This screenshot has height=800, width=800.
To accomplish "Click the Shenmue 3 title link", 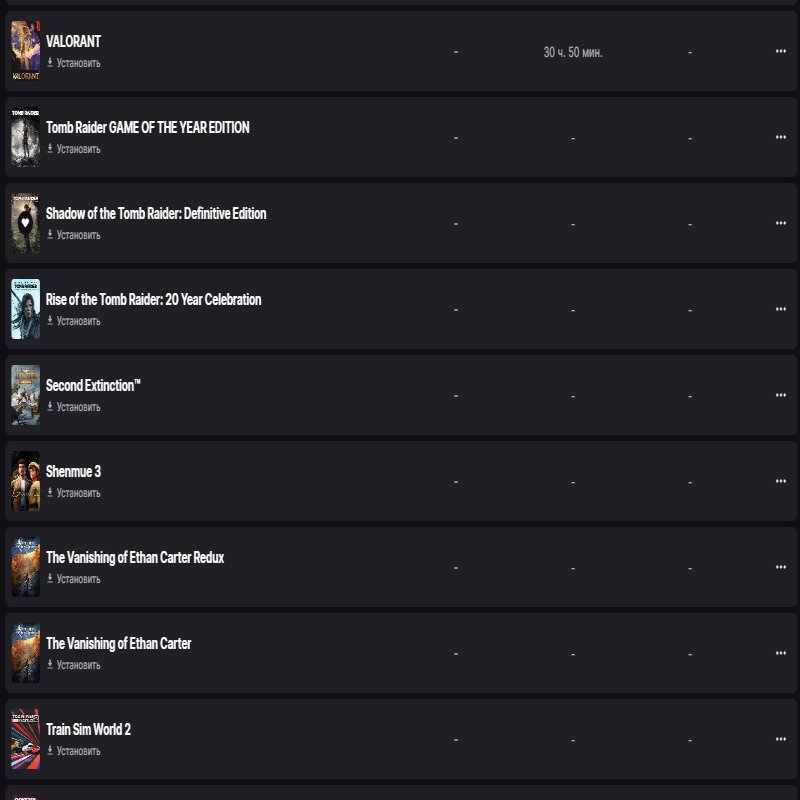I will click(x=73, y=471).
